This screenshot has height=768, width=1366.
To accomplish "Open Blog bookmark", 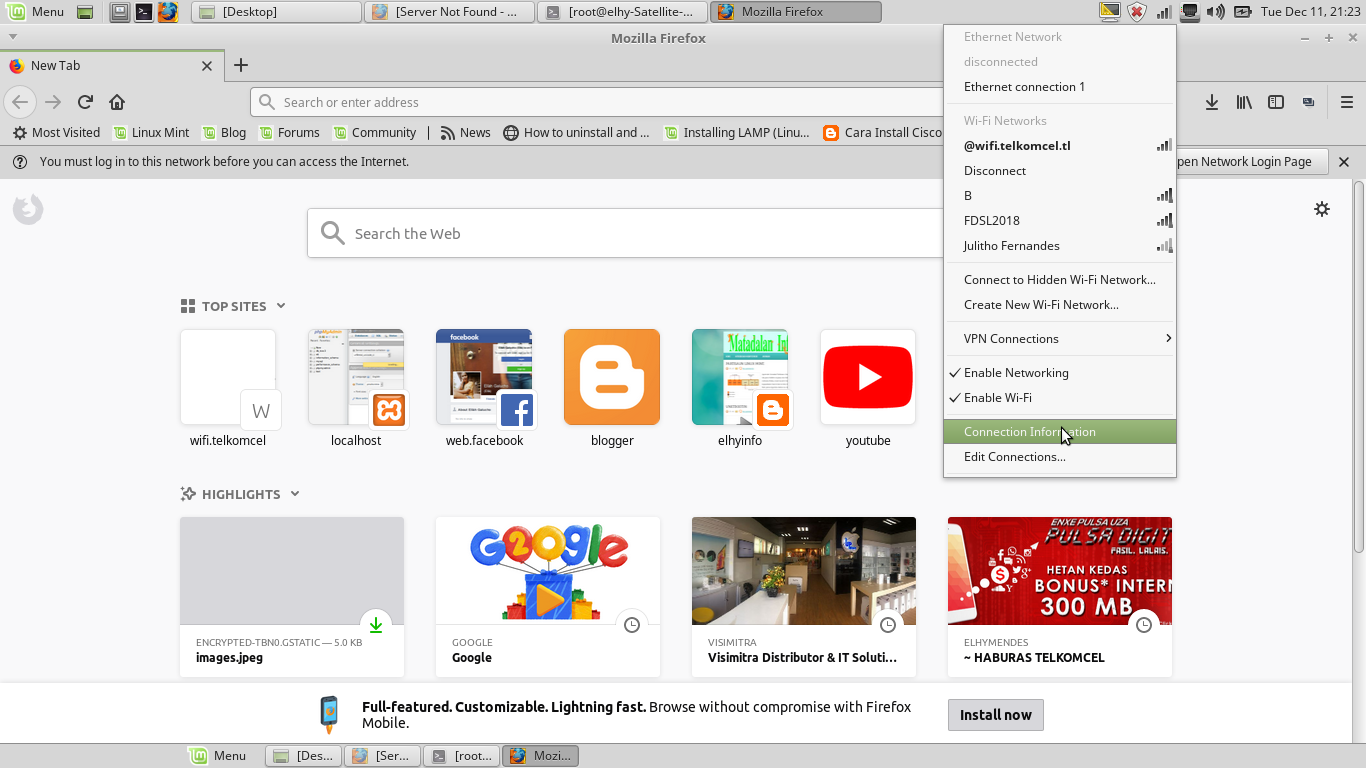I will pyautogui.click(x=224, y=132).
